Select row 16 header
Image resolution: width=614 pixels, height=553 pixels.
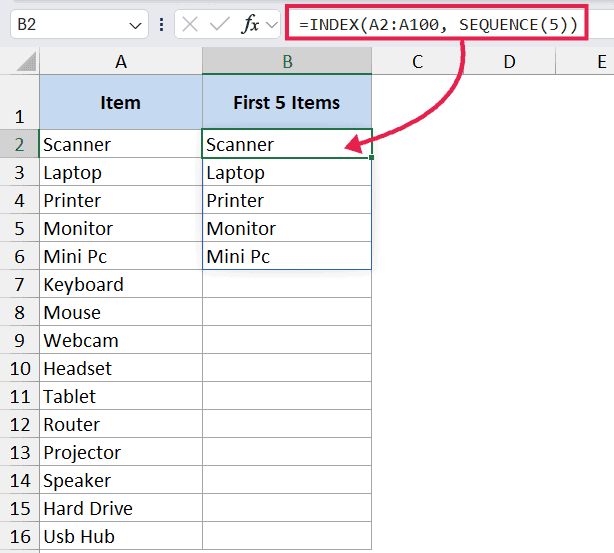20,536
